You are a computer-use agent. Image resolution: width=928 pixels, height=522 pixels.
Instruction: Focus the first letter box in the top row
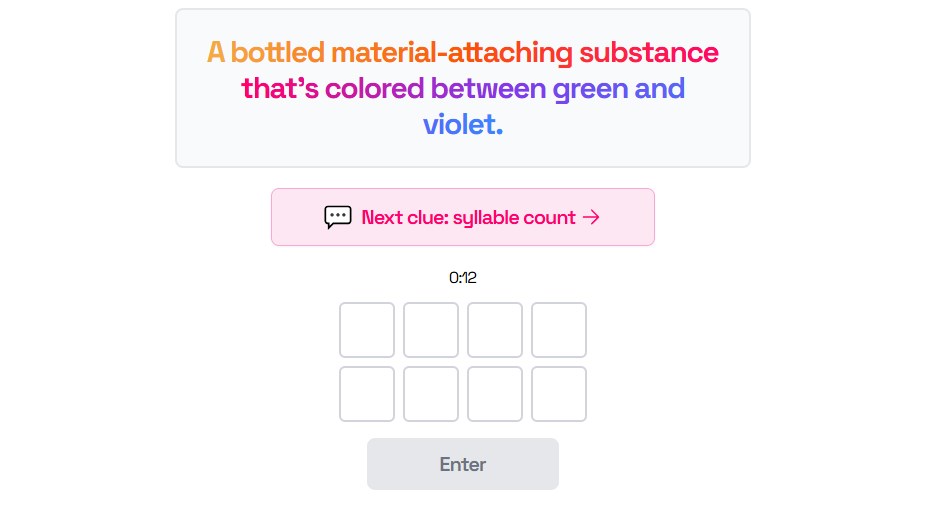(367, 330)
